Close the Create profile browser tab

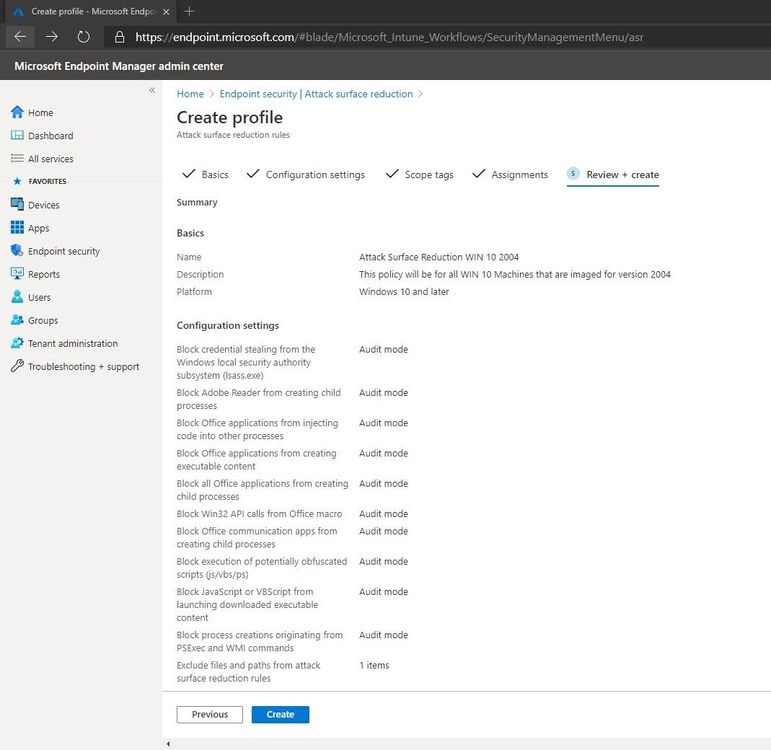coord(166,12)
